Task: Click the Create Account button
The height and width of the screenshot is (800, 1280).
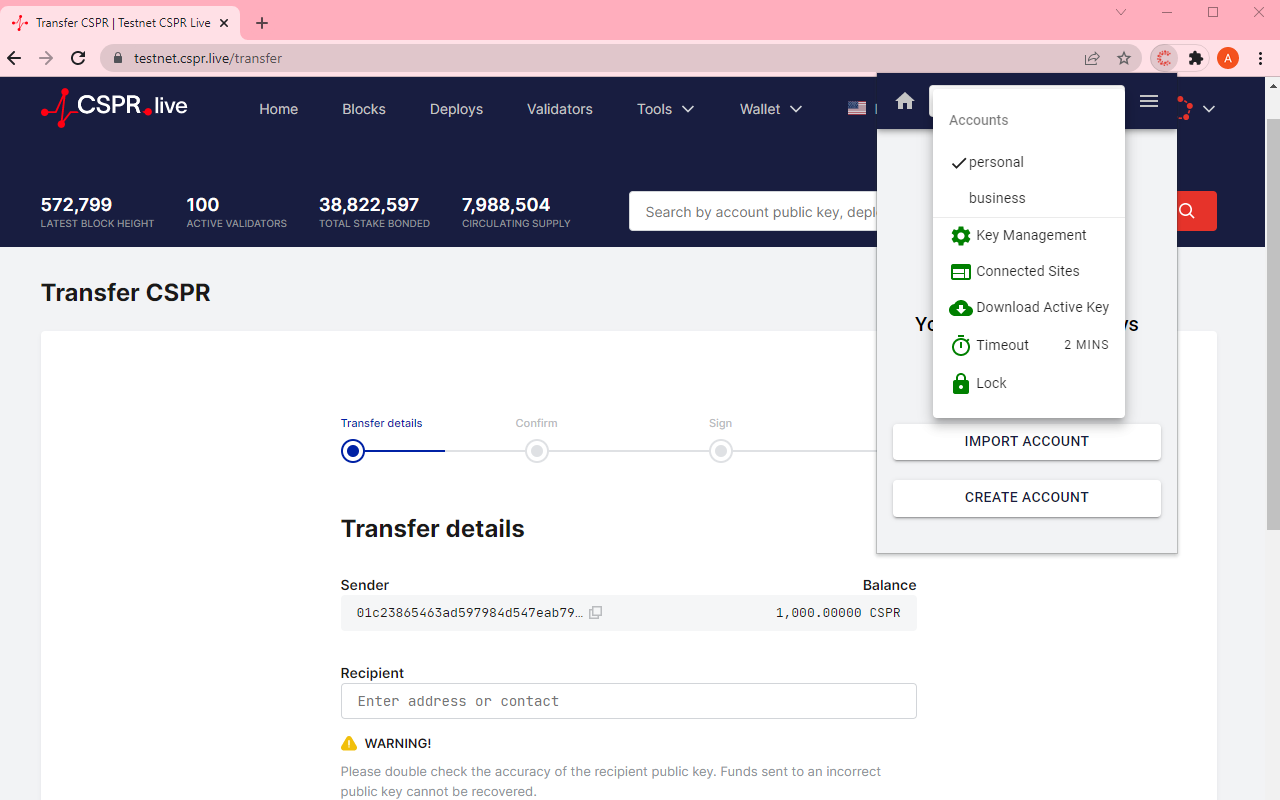Action: [x=1027, y=497]
